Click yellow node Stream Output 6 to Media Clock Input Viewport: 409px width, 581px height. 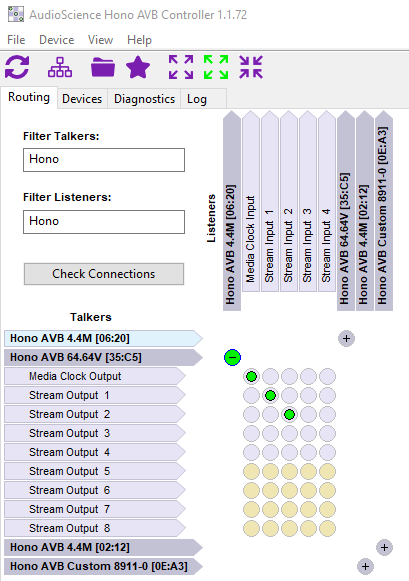point(251,490)
